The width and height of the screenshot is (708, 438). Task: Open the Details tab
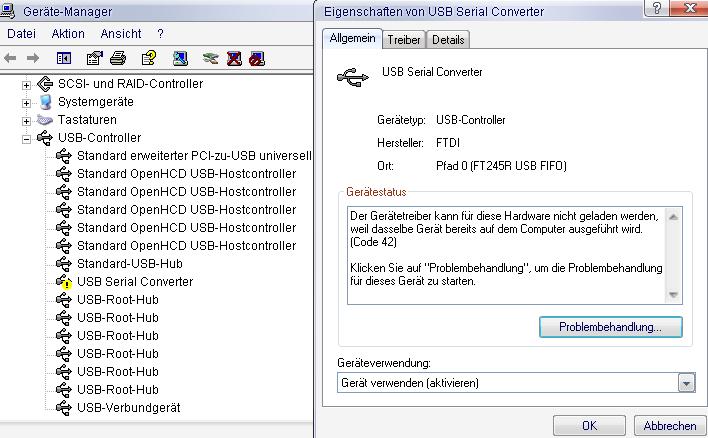tap(449, 40)
